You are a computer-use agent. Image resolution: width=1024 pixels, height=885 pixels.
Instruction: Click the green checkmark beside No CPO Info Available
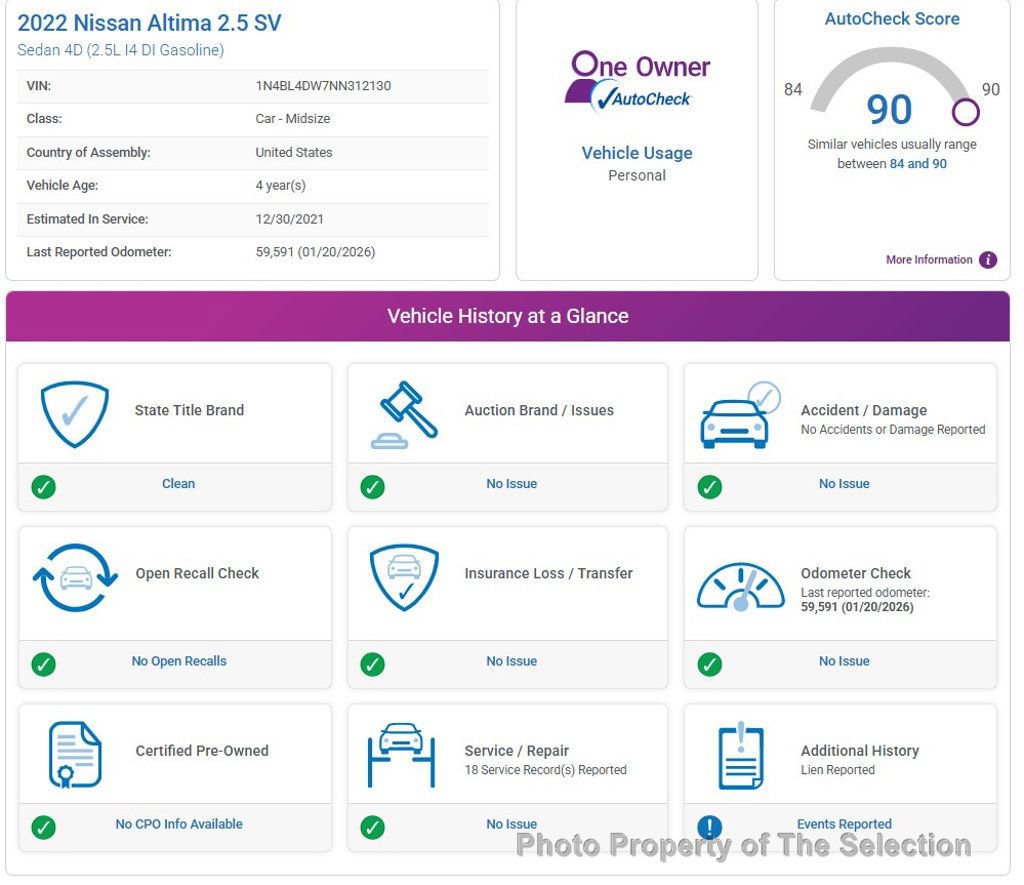click(43, 827)
